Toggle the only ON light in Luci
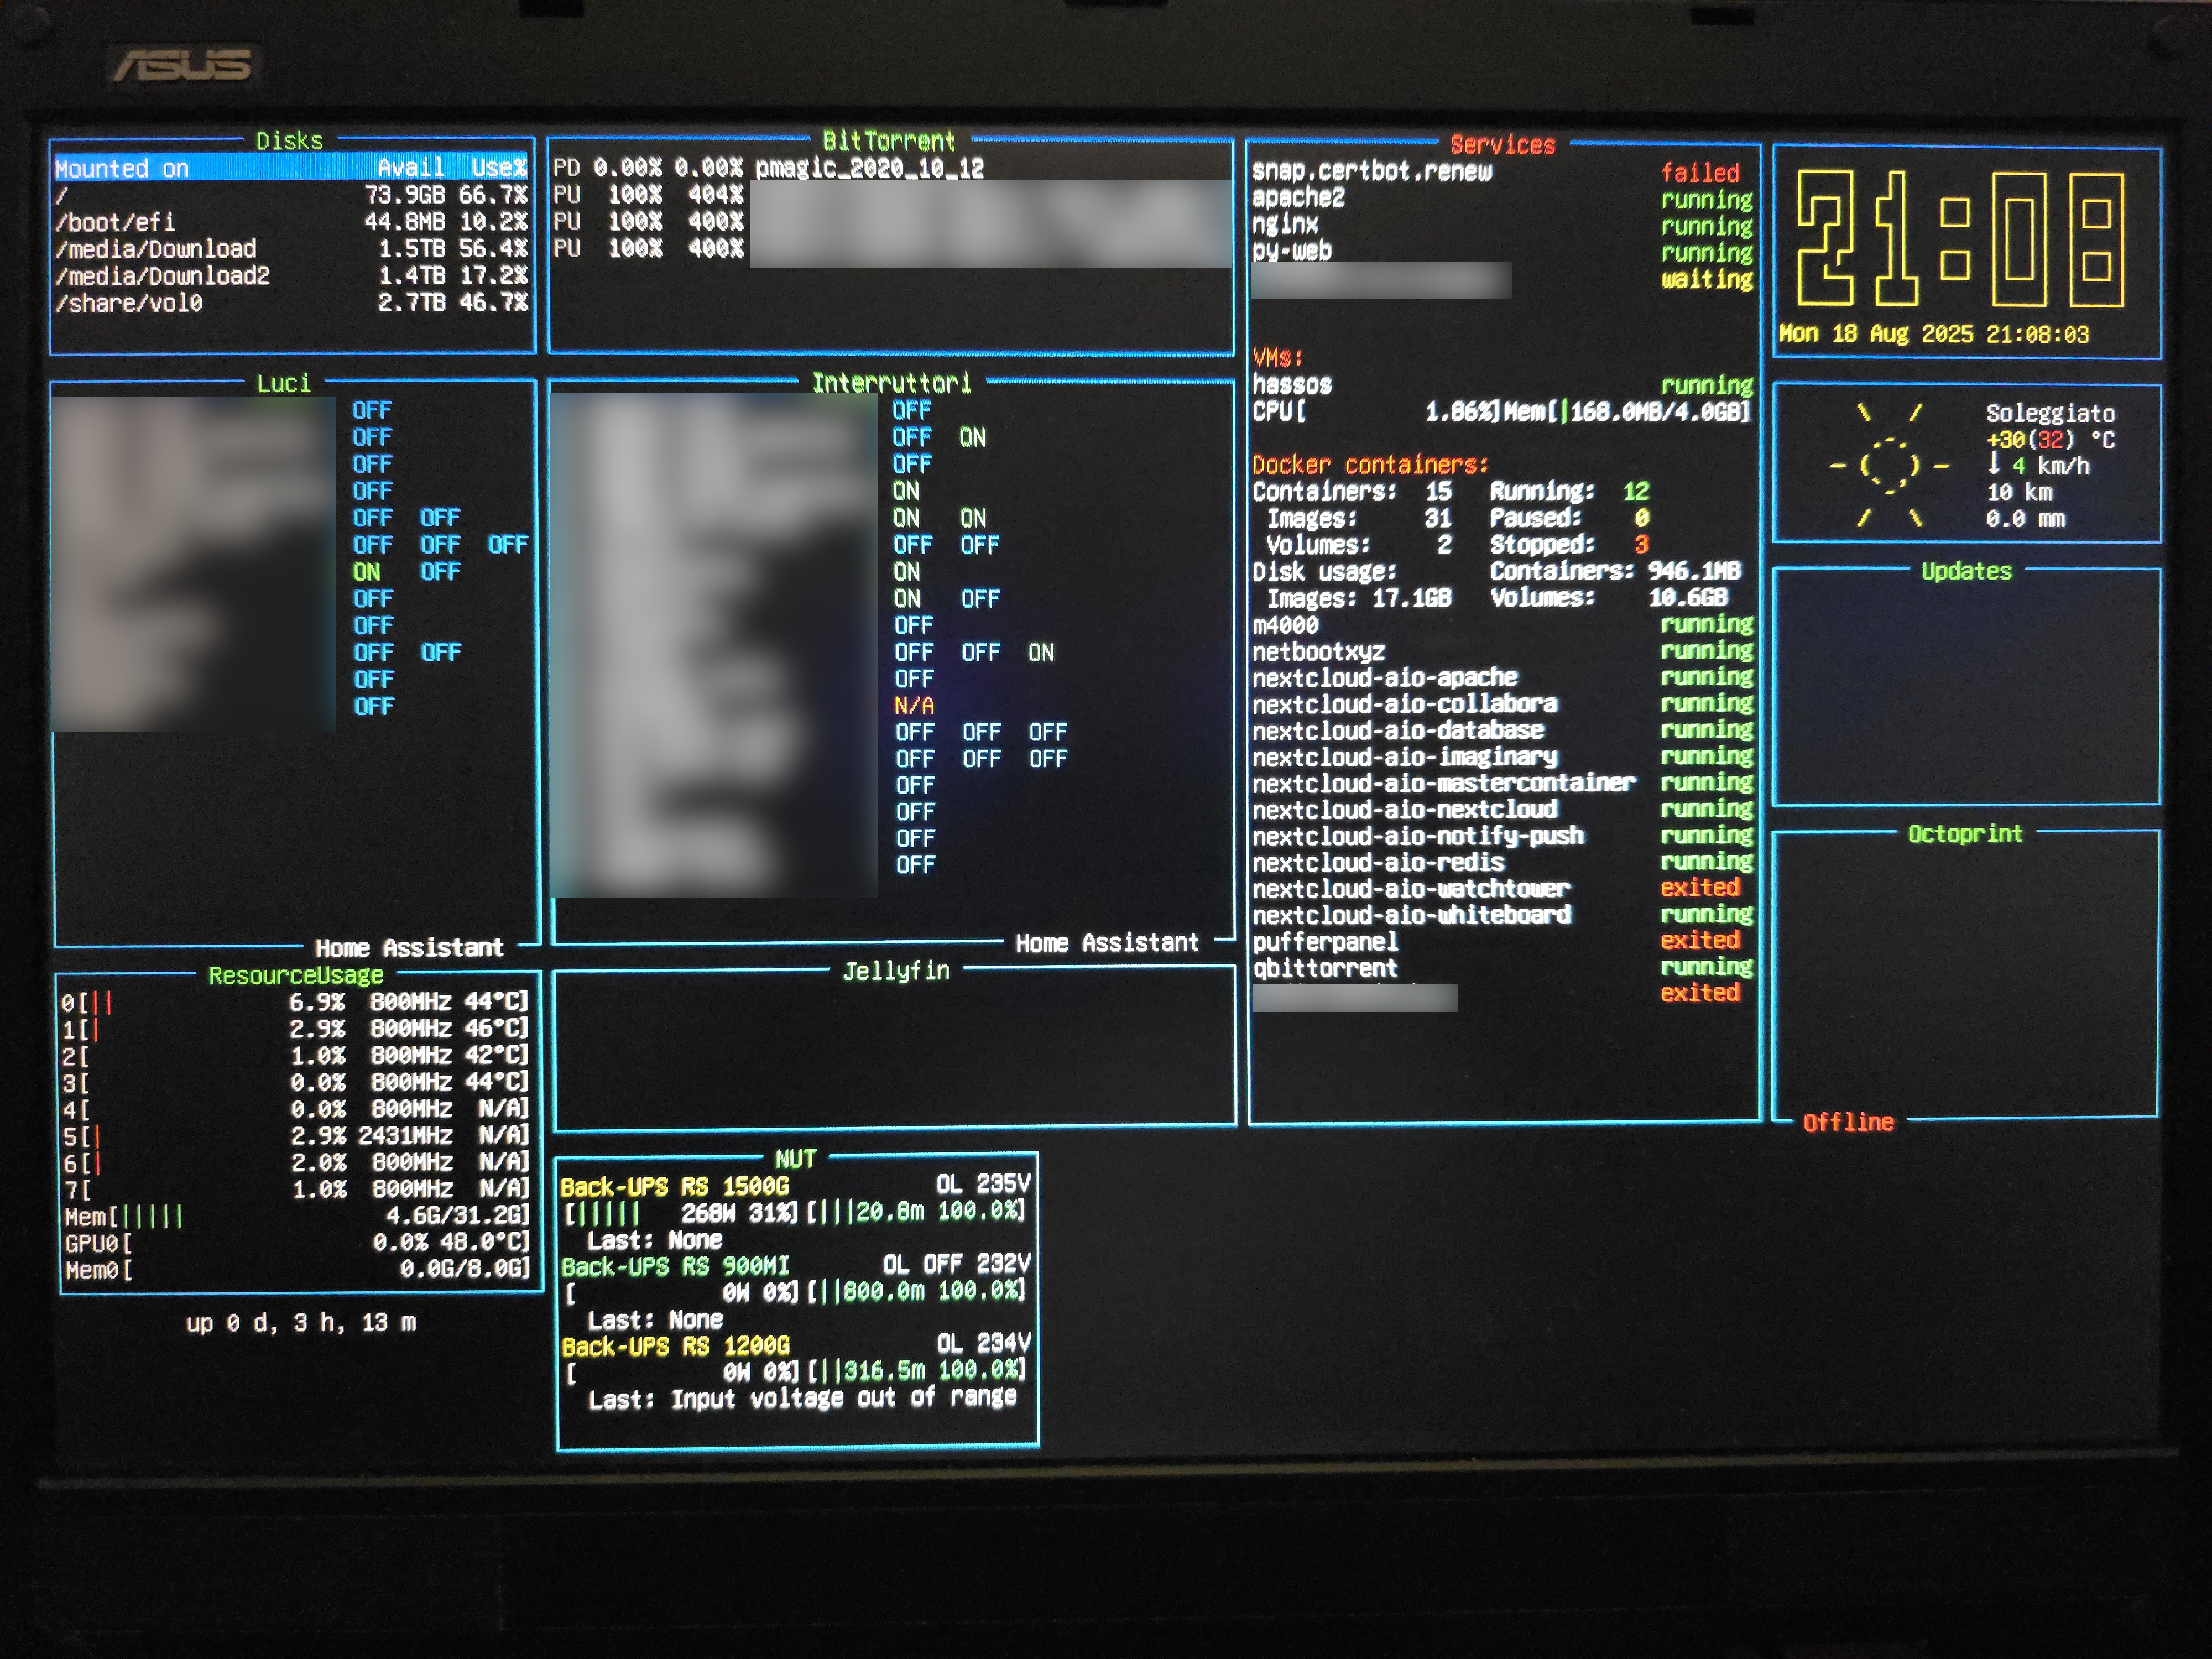The height and width of the screenshot is (1659, 2212). point(366,572)
